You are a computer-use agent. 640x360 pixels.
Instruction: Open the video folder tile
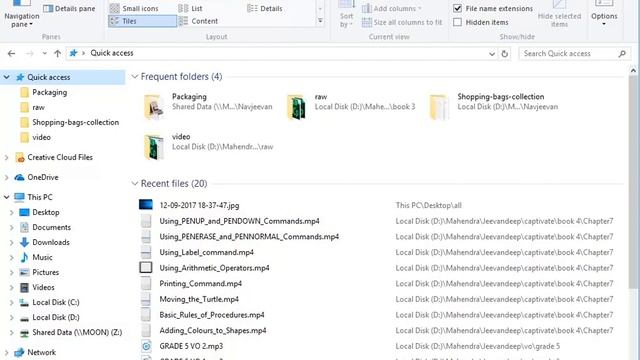click(x=208, y=147)
